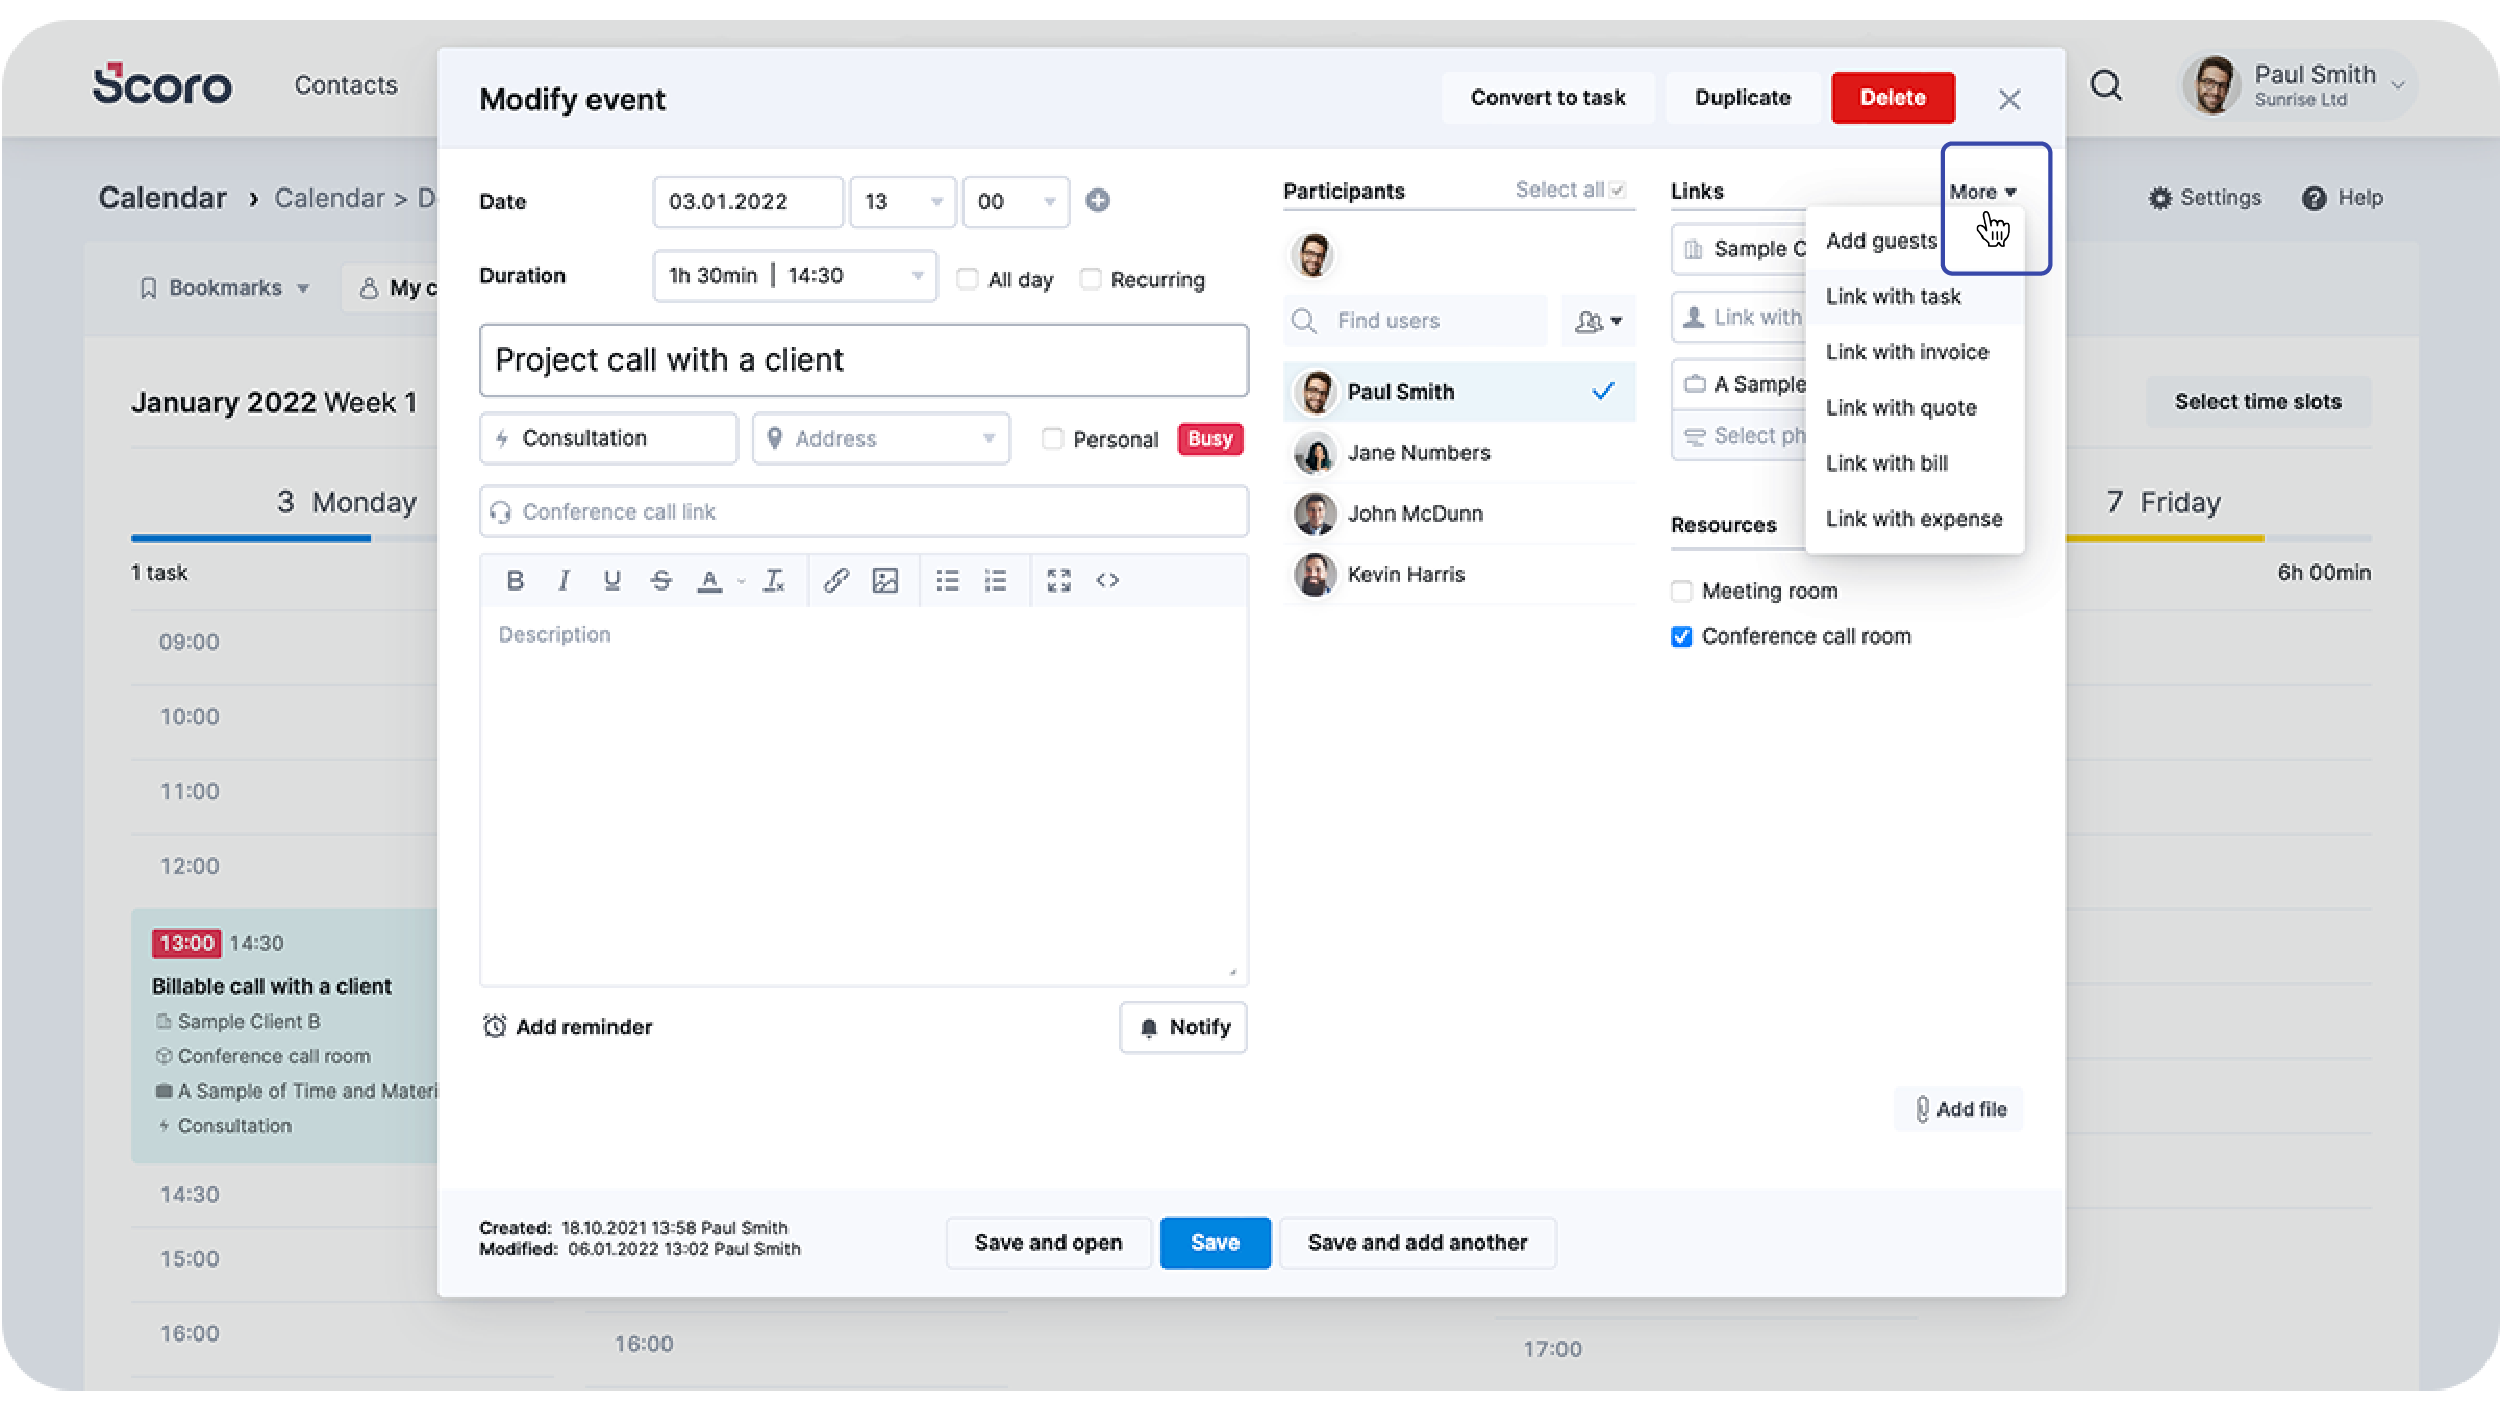This screenshot has width=2500, height=1408.
Task: Click the clear formatting icon
Action: click(x=774, y=580)
